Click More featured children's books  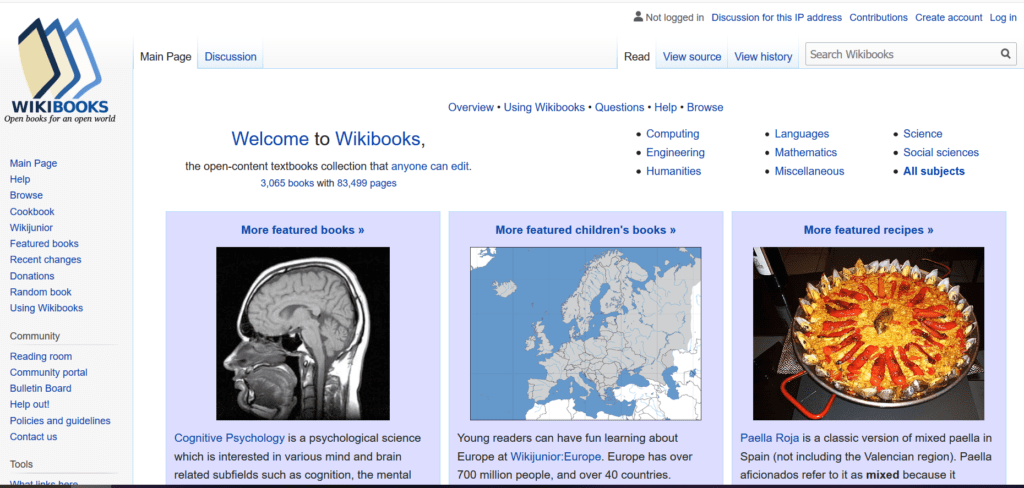click(585, 230)
